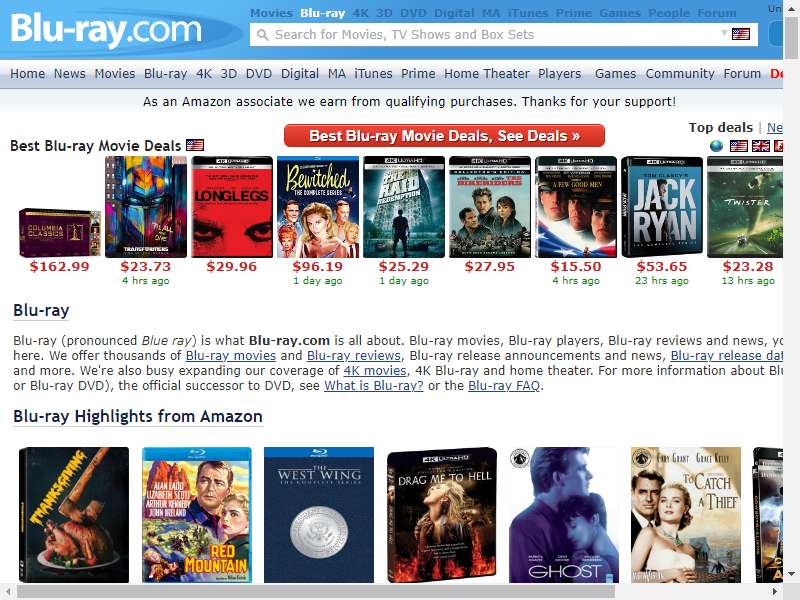Click the vertical scrollbar down arrow

791,573
